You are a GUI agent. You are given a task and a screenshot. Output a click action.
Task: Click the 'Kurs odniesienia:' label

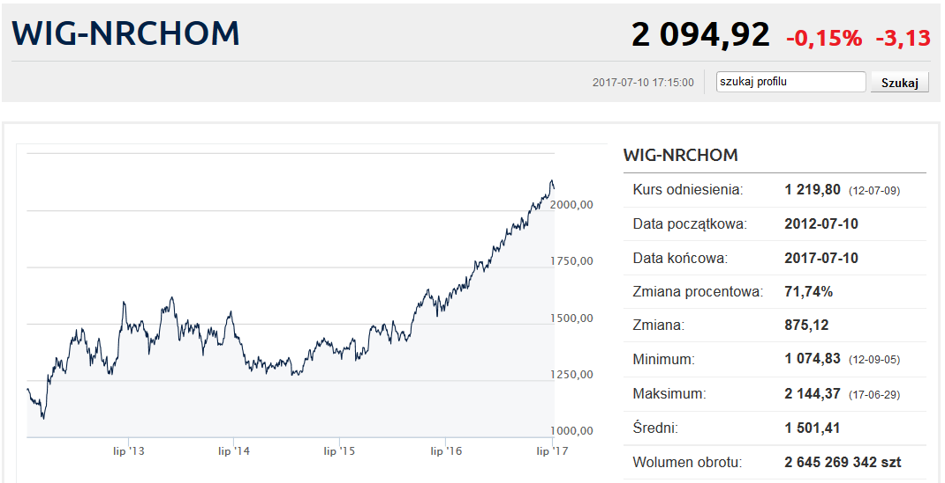(x=688, y=190)
